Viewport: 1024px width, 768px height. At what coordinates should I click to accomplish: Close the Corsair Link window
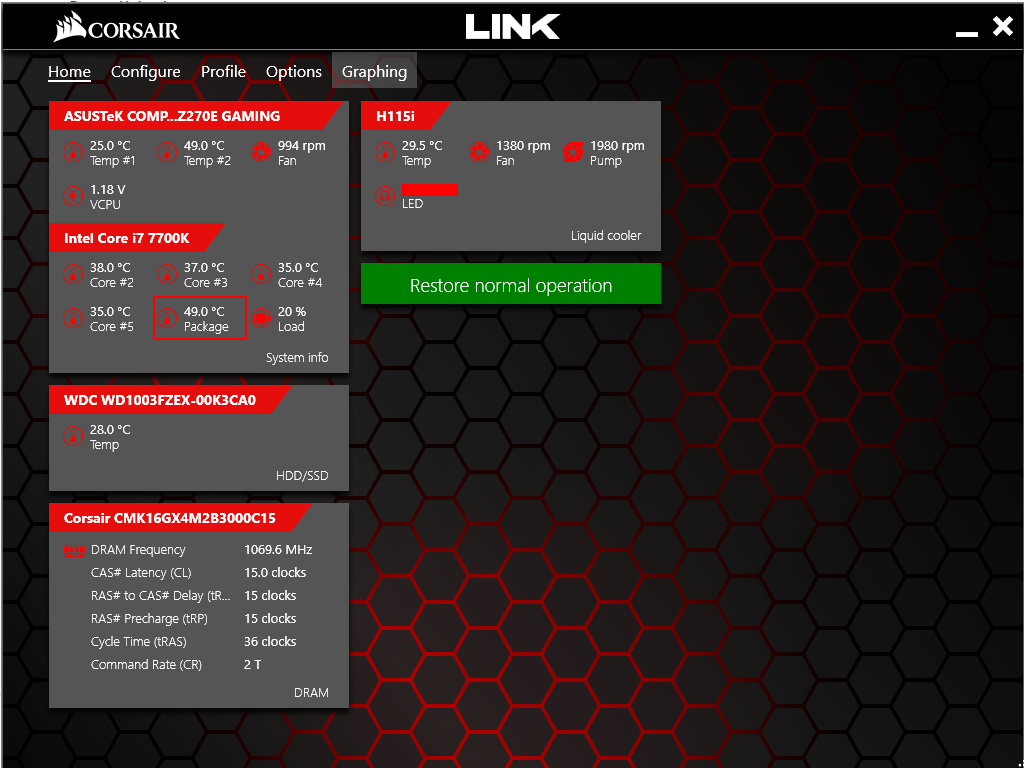(x=1003, y=26)
